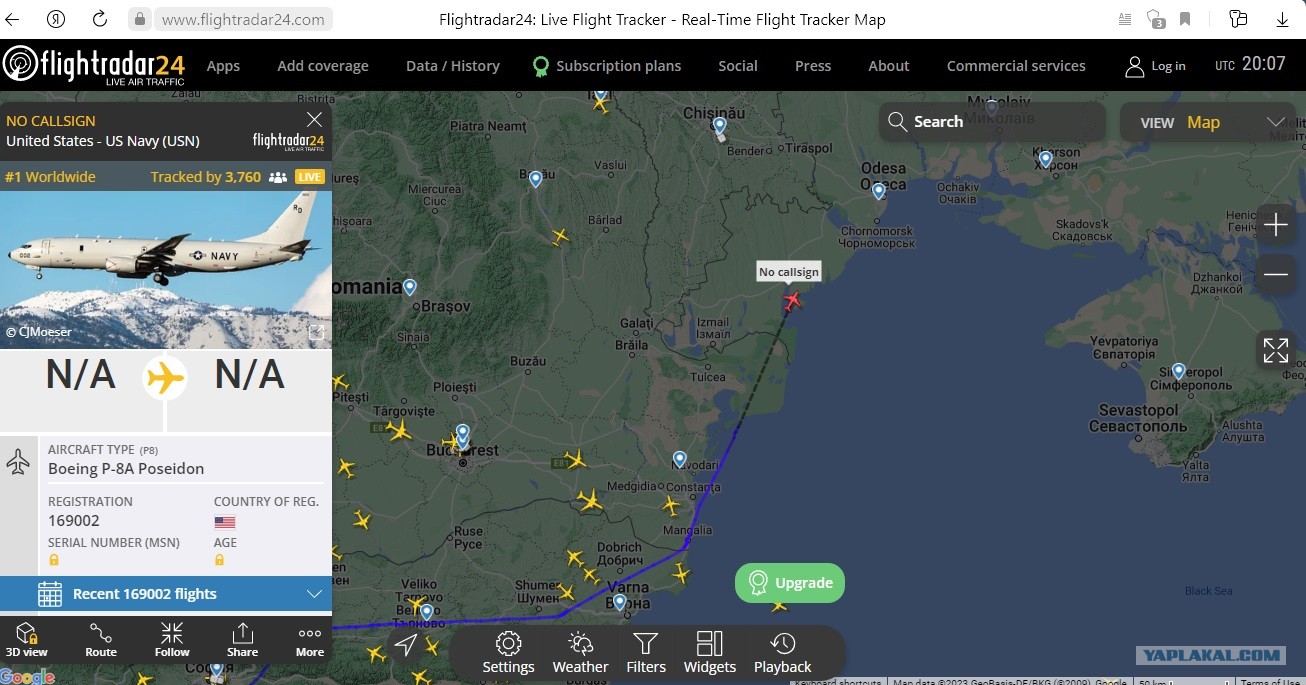Share this flight
The height and width of the screenshot is (685, 1306).
[x=242, y=639]
